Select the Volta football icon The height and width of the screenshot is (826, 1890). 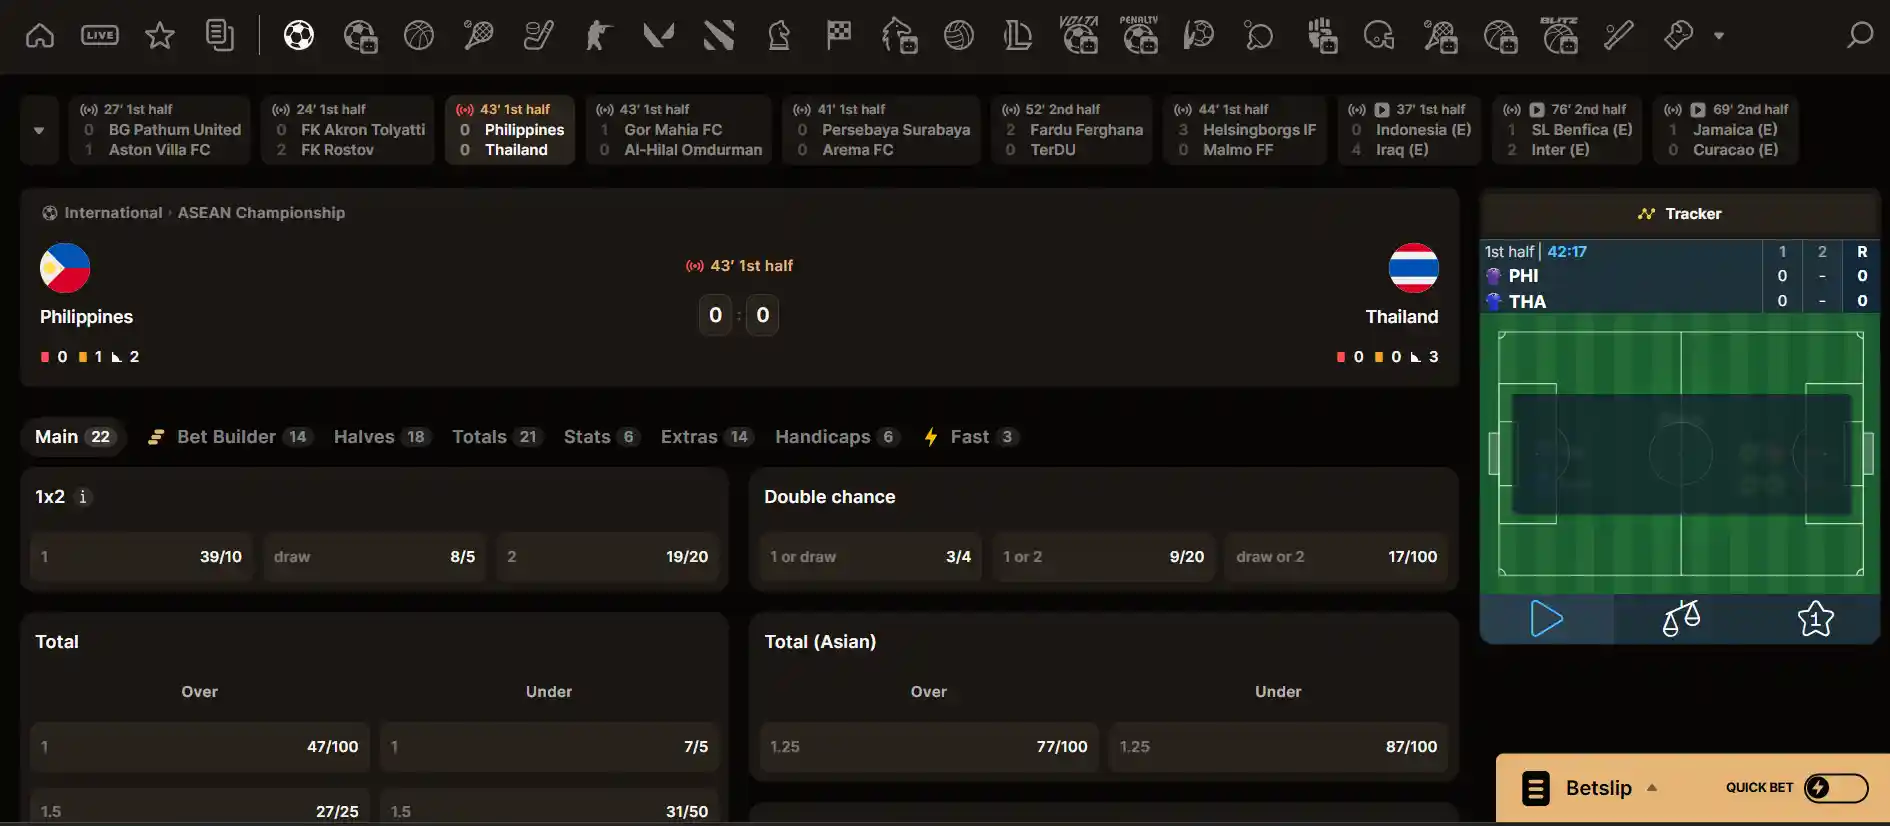click(x=1079, y=35)
